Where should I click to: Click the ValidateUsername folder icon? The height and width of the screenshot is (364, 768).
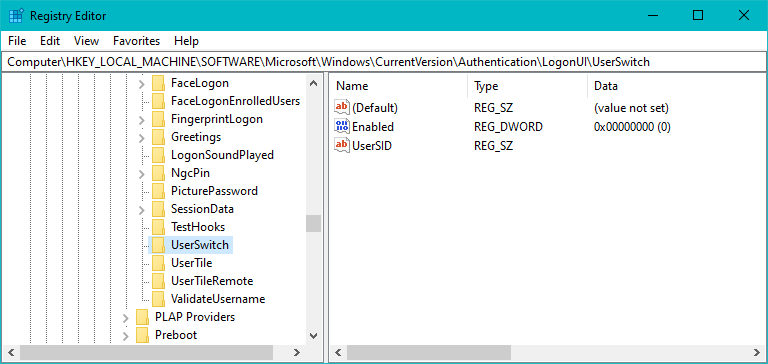(x=158, y=298)
